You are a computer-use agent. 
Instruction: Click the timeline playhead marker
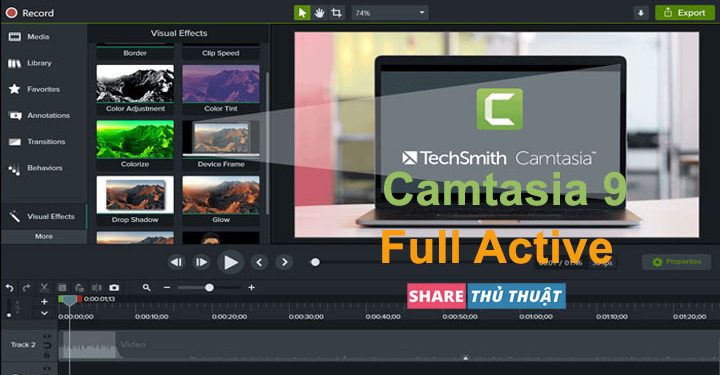point(70,301)
